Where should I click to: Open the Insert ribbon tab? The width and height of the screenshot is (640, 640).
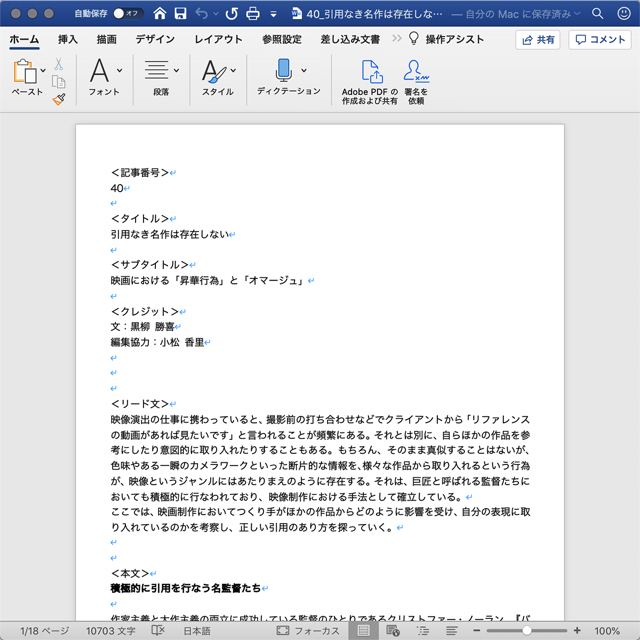pos(68,39)
